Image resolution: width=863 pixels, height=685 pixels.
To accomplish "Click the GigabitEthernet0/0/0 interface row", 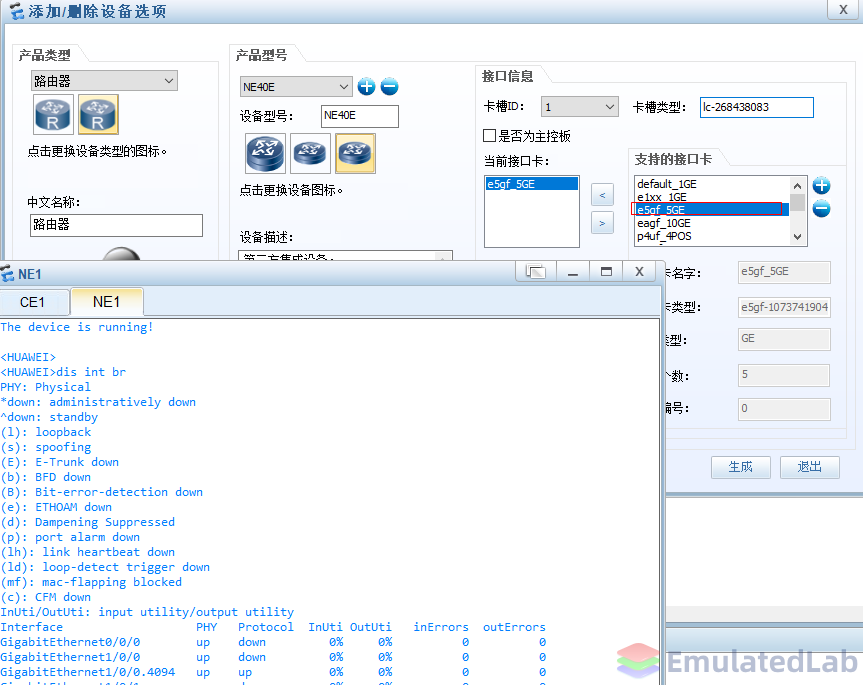I will pos(273,642).
